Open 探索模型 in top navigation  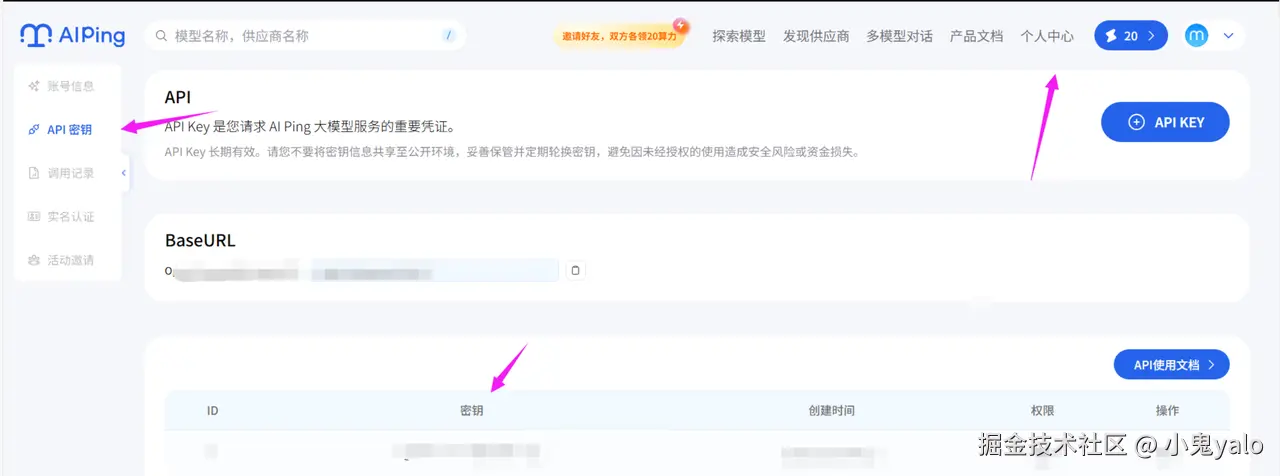pos(739,36)
